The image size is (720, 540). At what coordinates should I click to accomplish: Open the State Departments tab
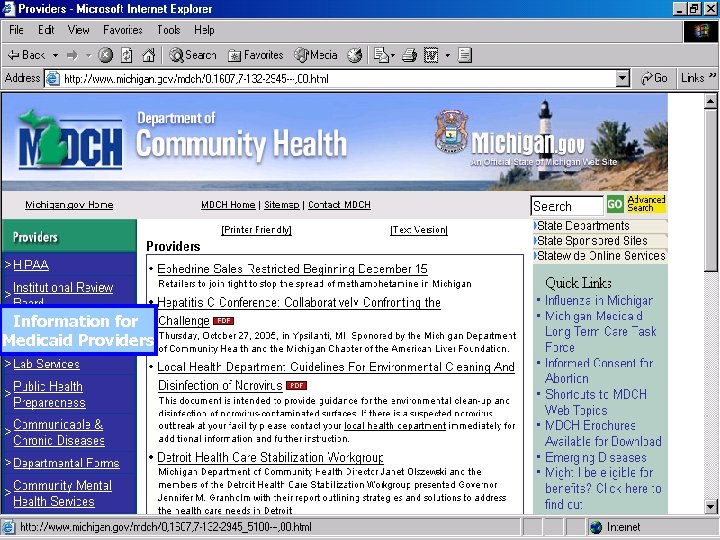(601, 226)
